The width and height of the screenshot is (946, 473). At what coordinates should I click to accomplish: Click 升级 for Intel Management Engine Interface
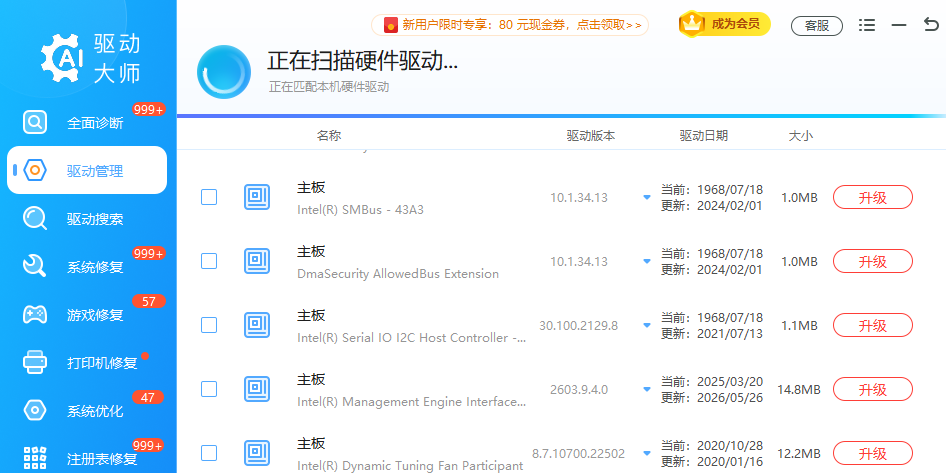872,389
